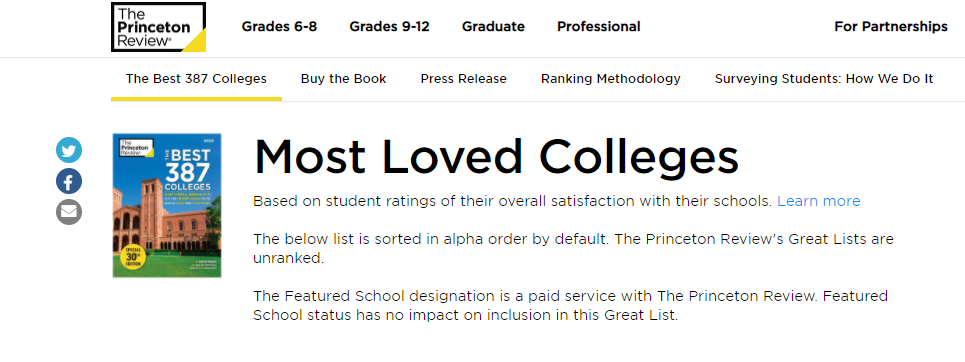Screen dimensions: 965x362
Task: Open Graduate menu
Action: 494,26
